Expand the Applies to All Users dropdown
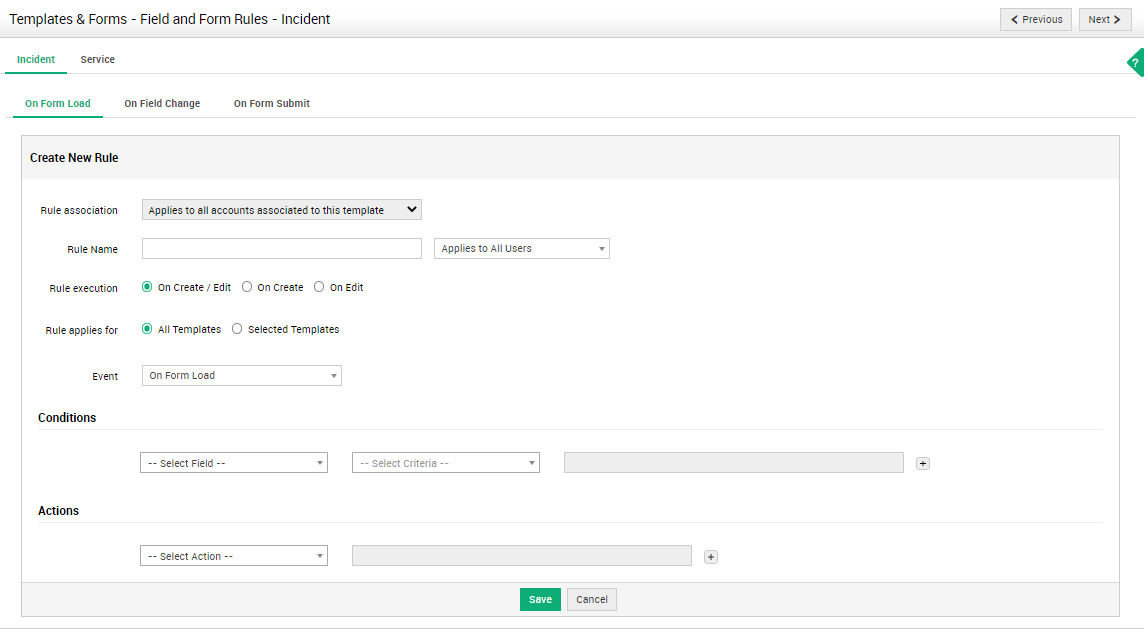The height and width of the screenshot is (629, 1144). tap(521, 249)
